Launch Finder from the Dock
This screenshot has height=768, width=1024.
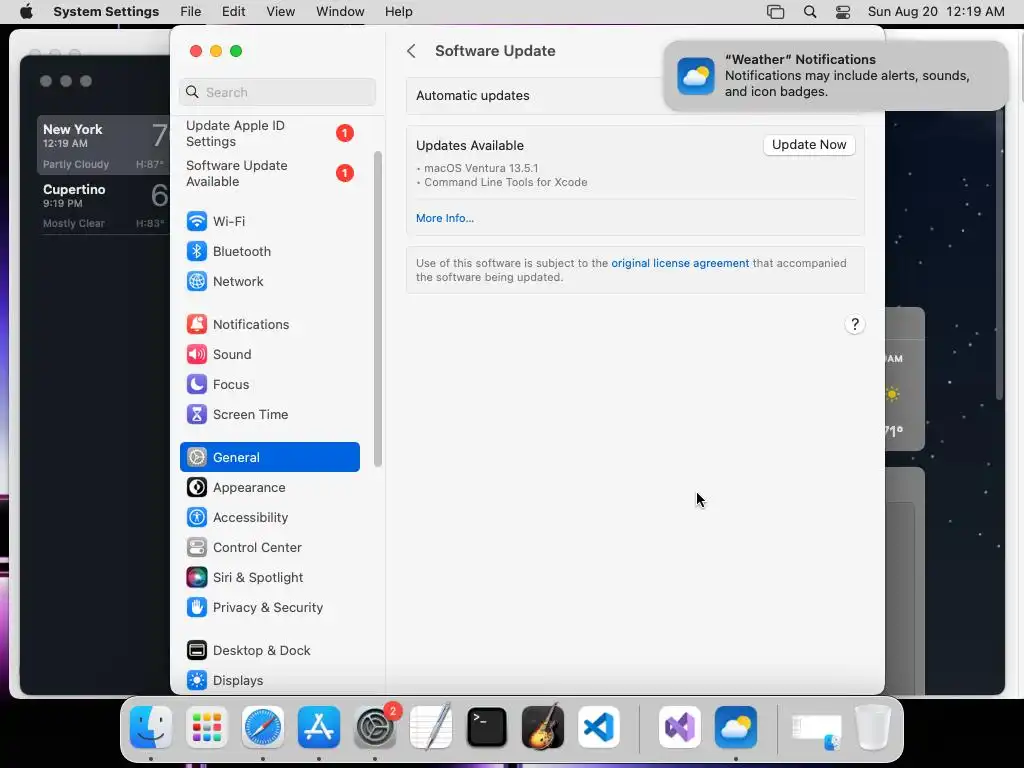pyautogui.click(x=151, y=728)
